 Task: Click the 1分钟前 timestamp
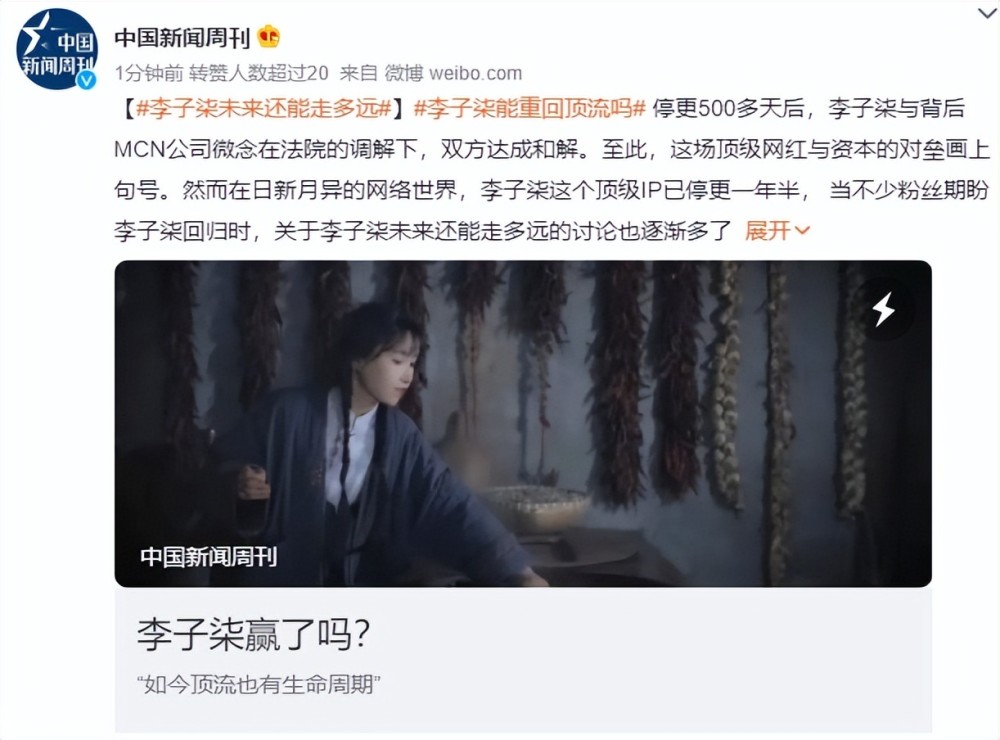pos(149,73)
